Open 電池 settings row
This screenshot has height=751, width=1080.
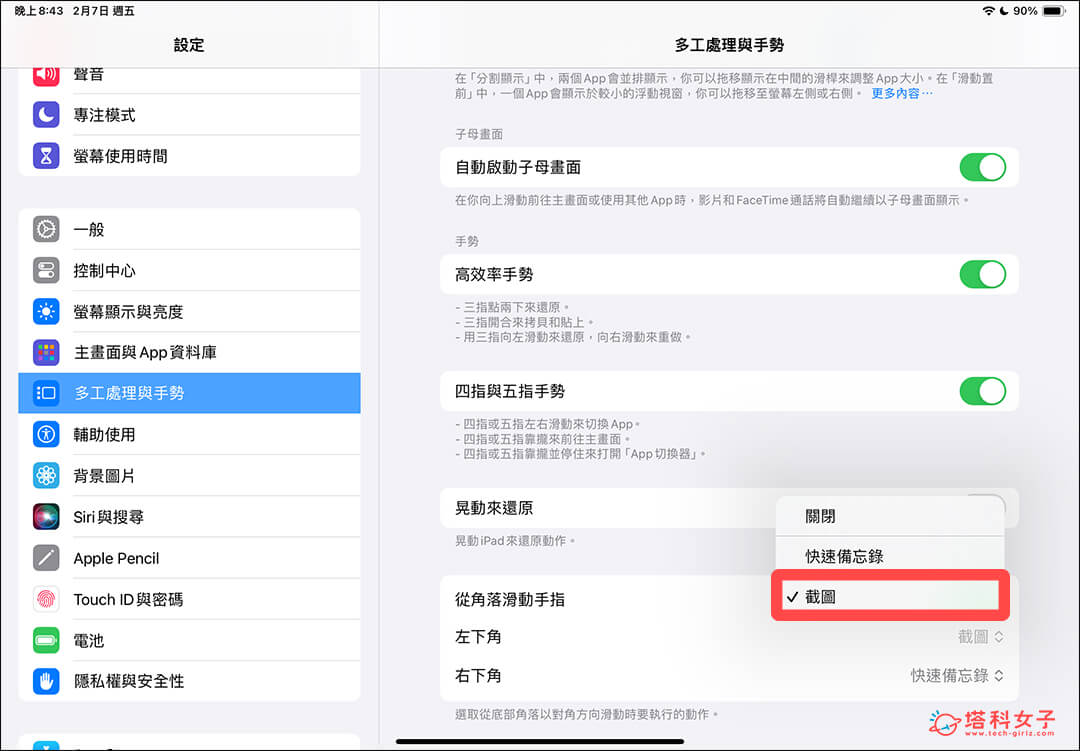pos(189,640)
